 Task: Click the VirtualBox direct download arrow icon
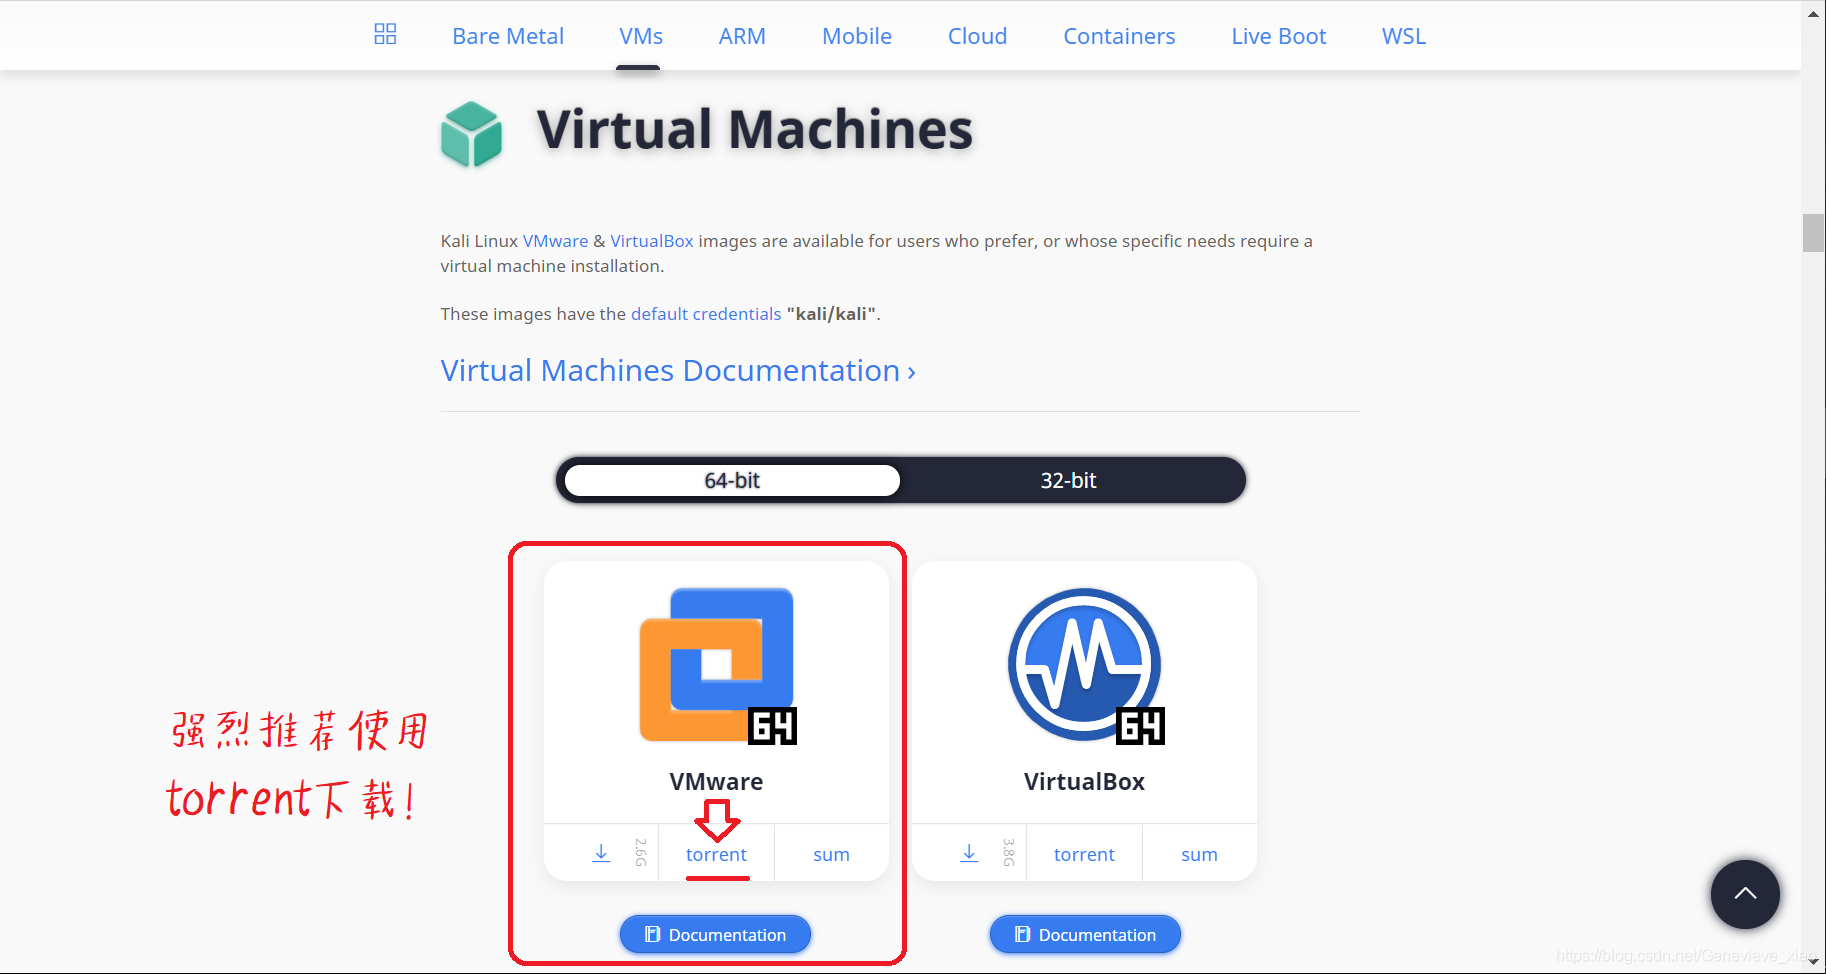(x=969, y=853)
